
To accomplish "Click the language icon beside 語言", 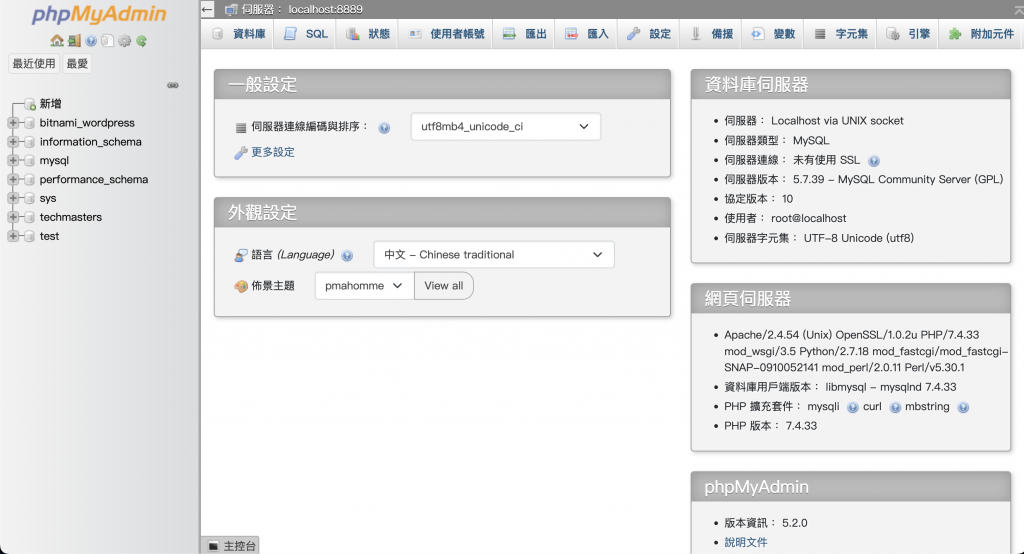I will coord(241,255).
